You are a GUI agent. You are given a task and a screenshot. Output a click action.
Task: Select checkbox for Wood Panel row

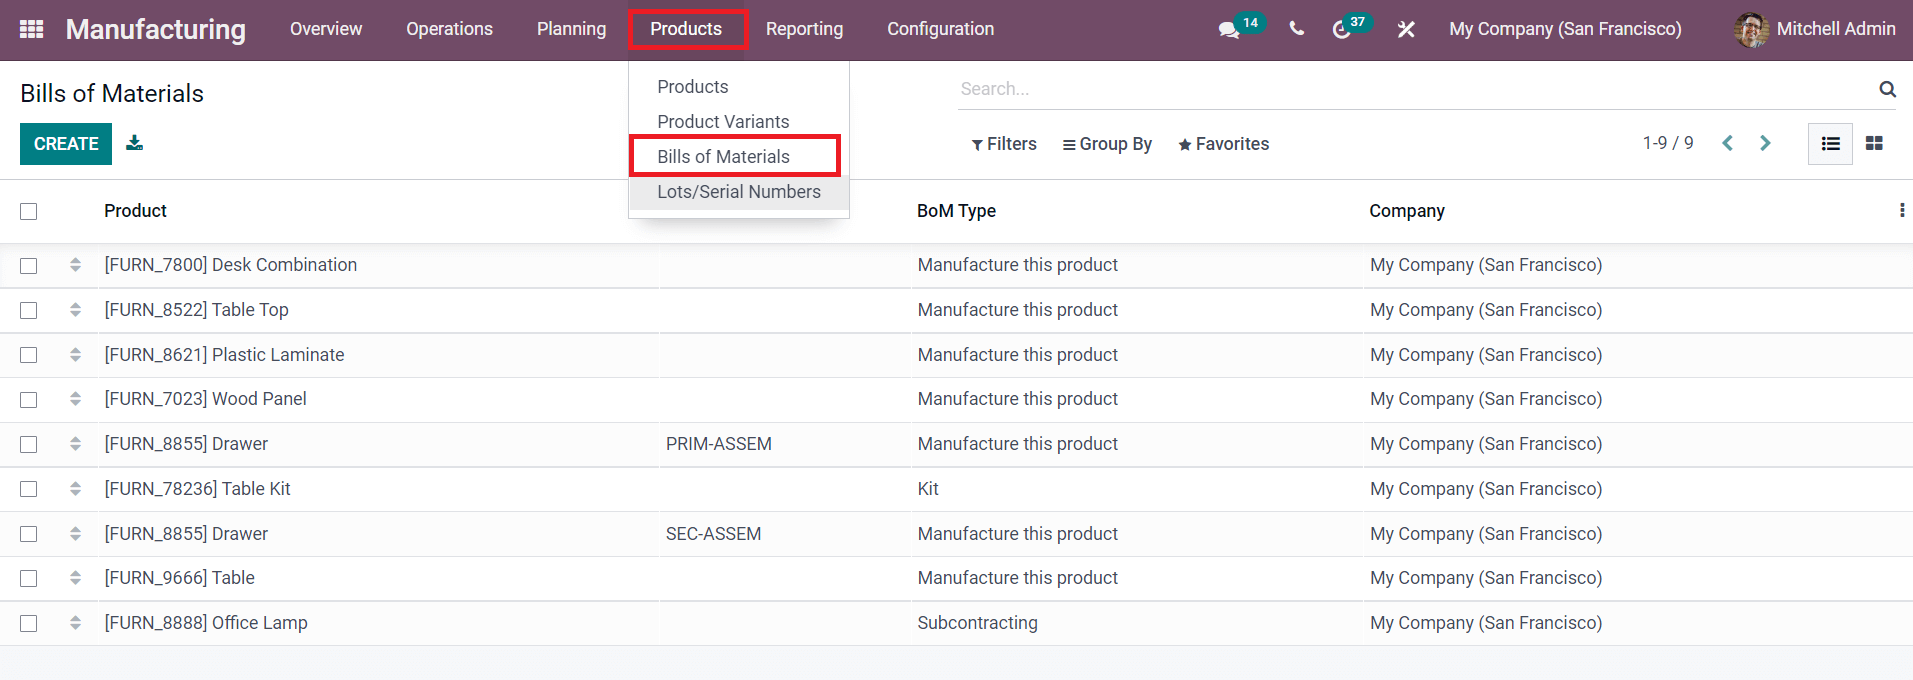pyautogui.click(x=28, y=400)
